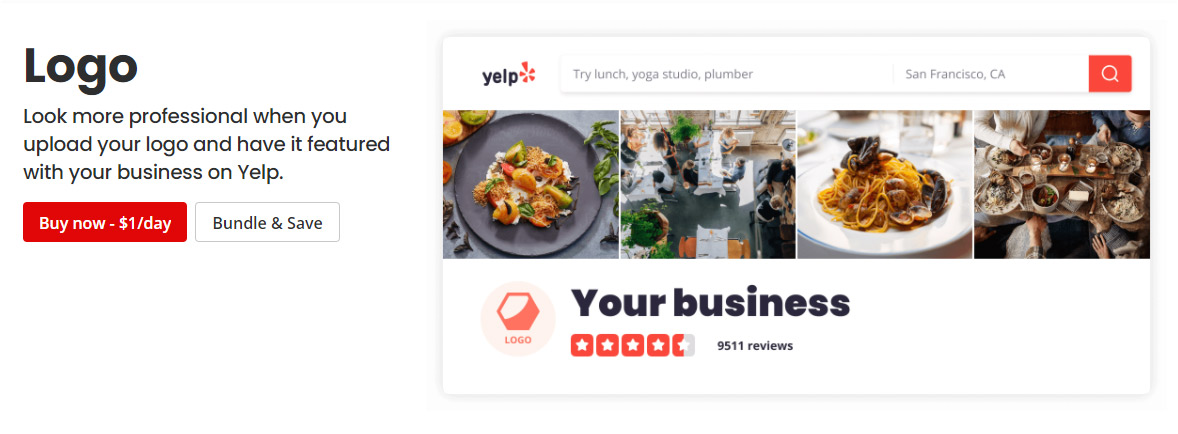Focus the Try lunch, yoga studio search field
This screenshot has width=1178, height=434.
click(726, 74)
